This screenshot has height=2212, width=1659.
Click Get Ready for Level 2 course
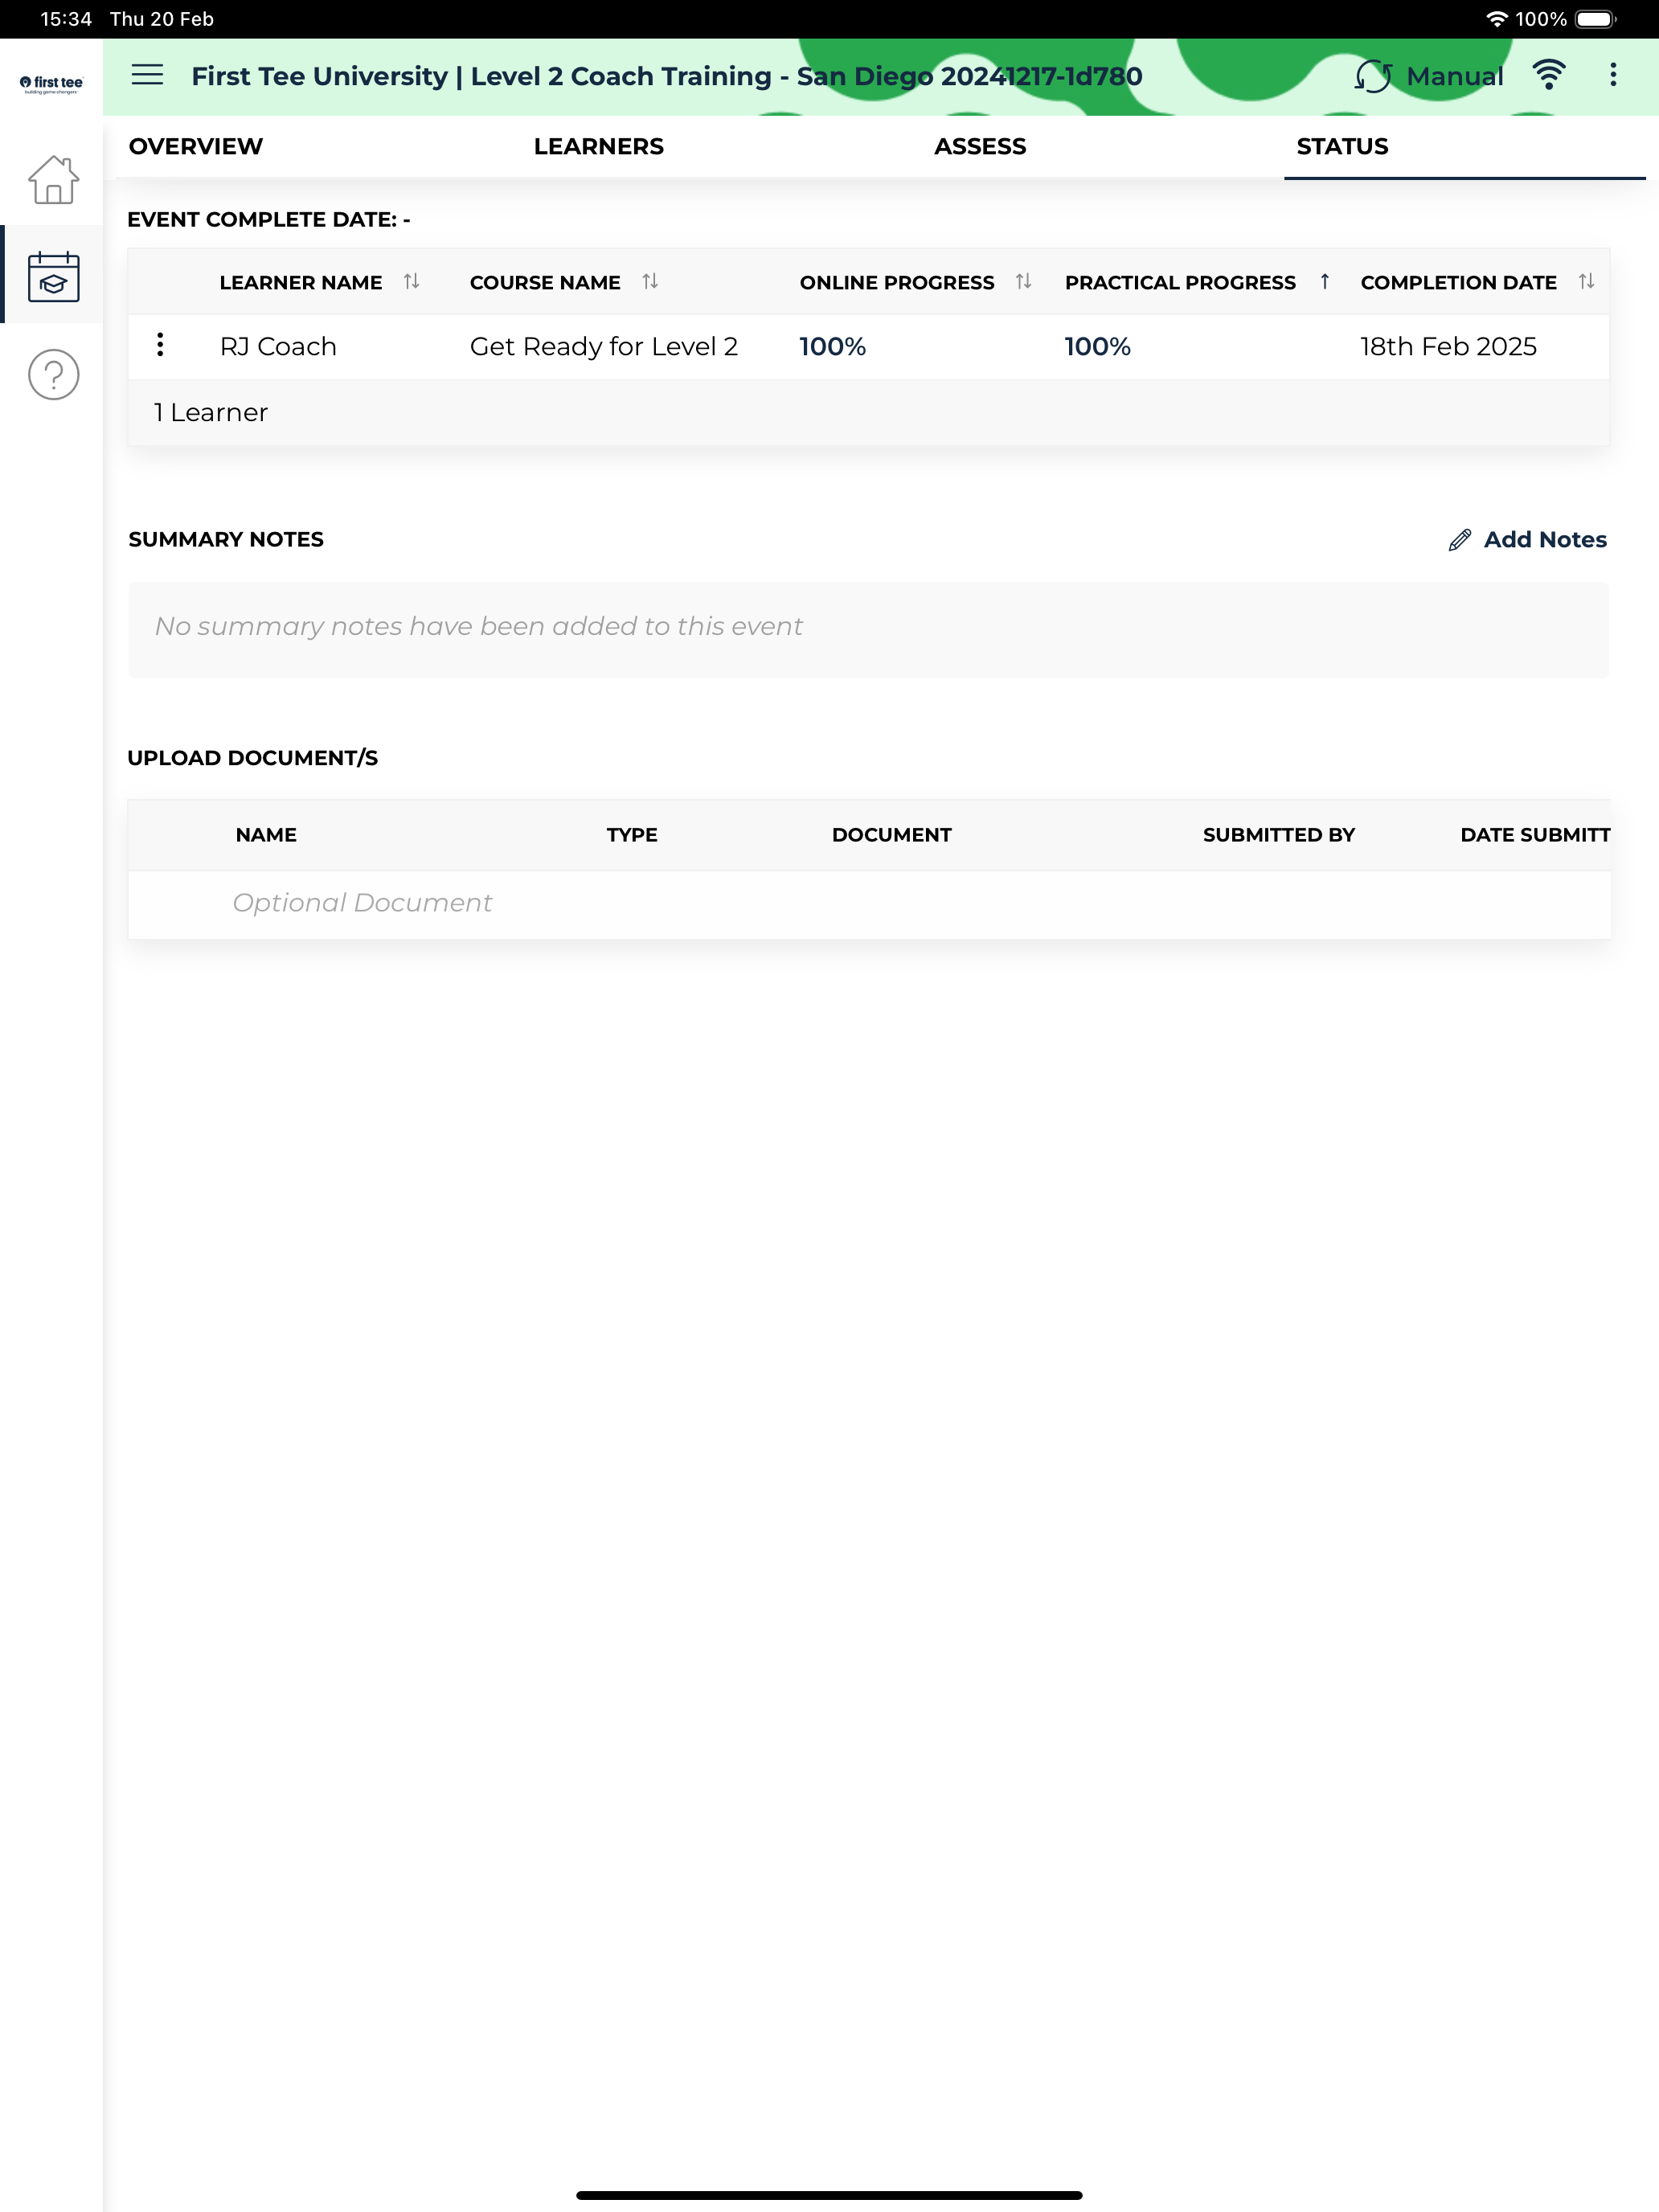click(604, 347)
